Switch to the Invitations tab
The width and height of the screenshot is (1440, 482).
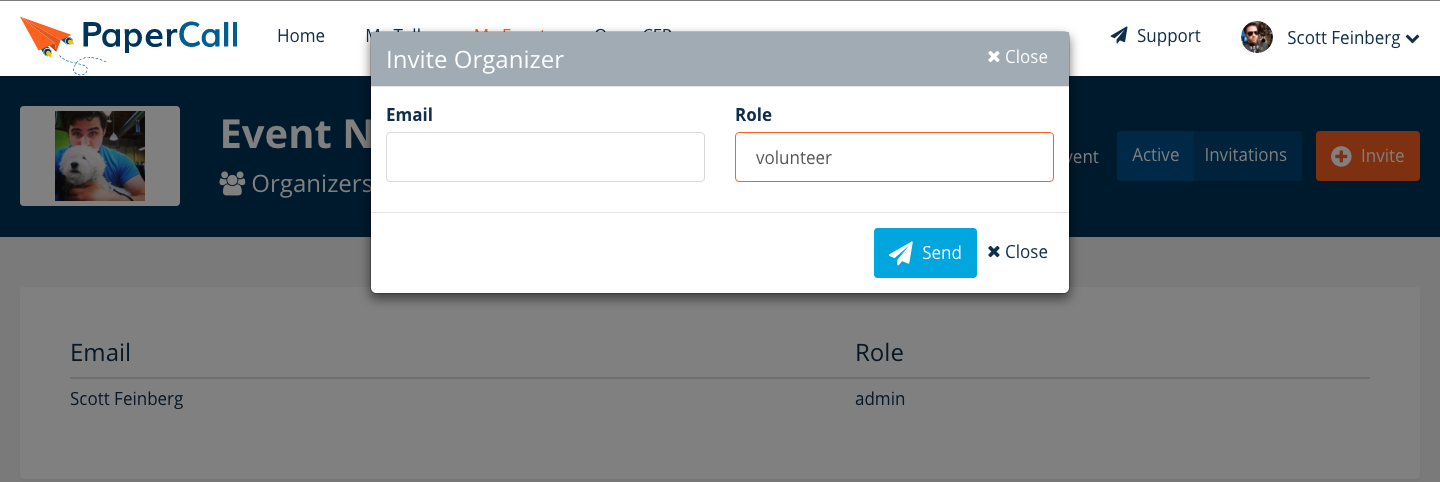click(x=1245, y=155)
